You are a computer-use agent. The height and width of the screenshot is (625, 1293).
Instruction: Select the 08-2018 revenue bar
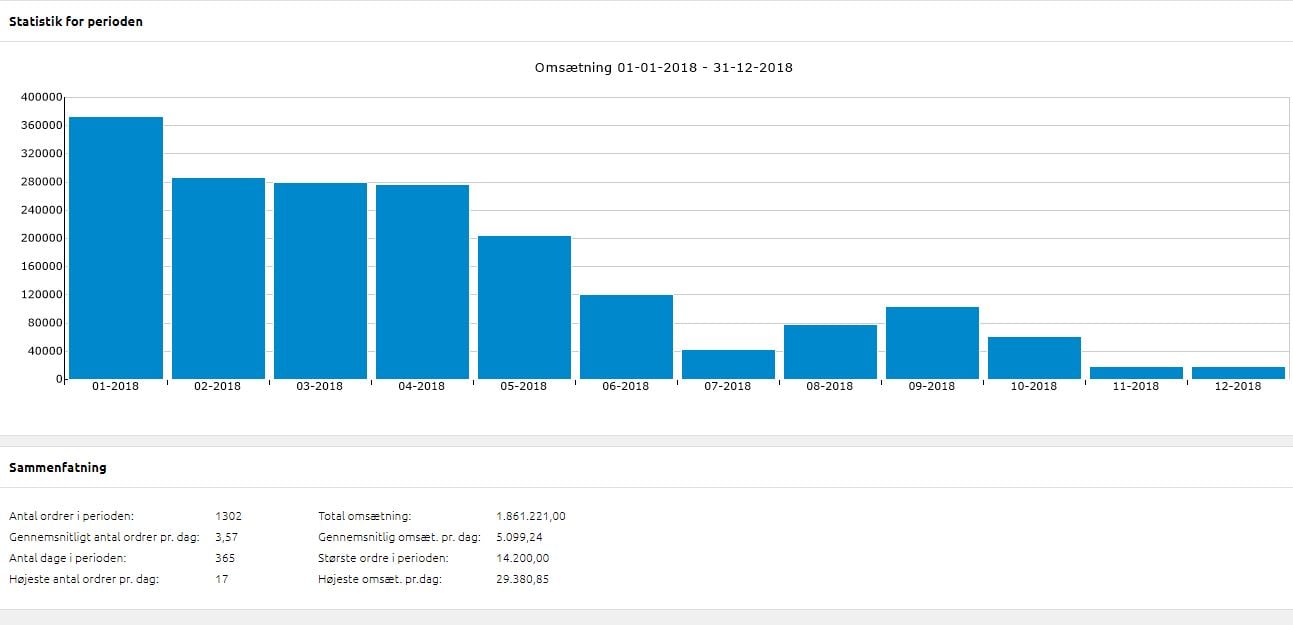pos(830,352)
